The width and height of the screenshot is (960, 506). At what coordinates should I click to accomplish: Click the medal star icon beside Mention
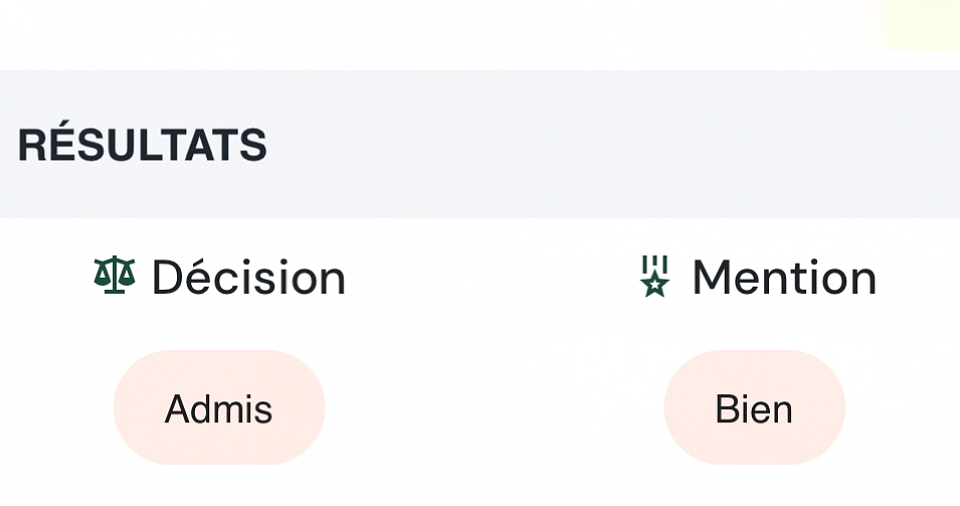pos(655,276)
